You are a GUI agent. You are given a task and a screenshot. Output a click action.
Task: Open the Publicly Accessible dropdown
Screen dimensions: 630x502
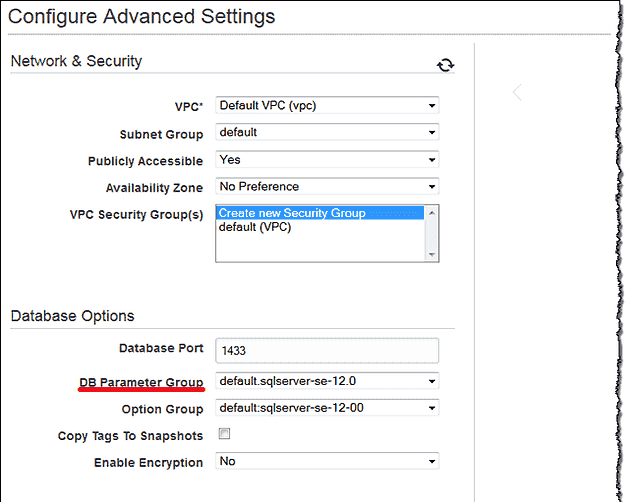click(327, 160)
